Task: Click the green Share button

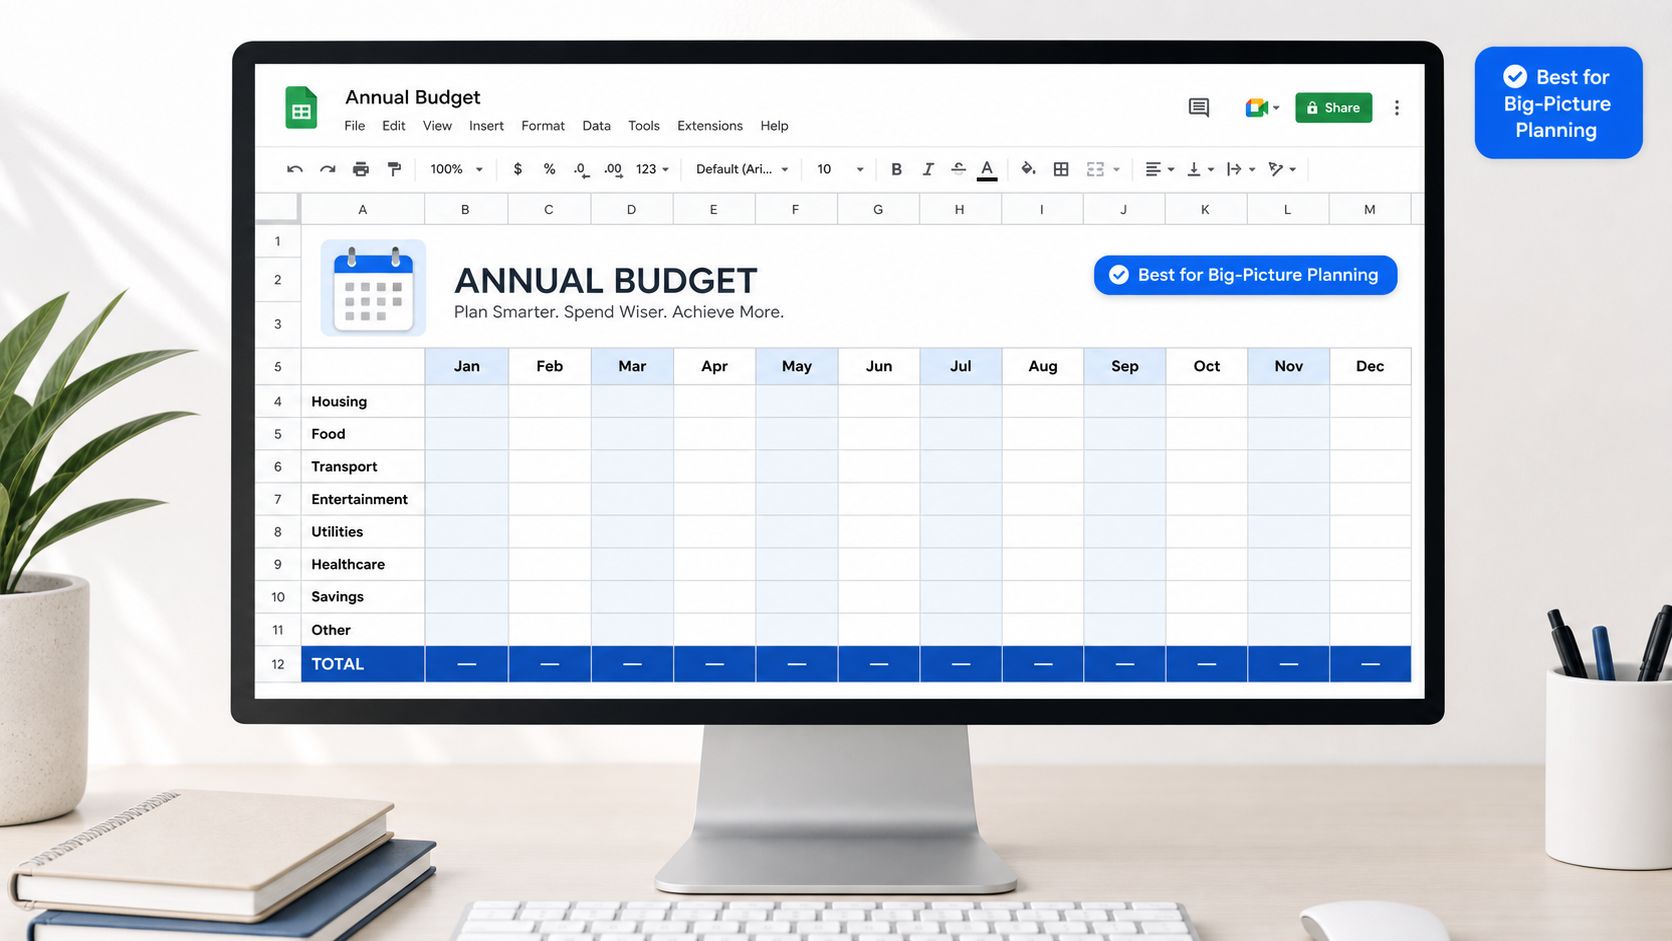Action: point(1333,107)
